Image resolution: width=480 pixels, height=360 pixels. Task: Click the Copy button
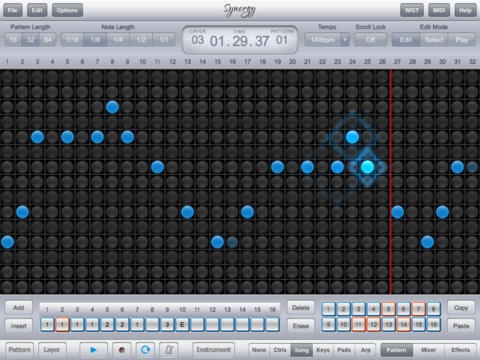coord(461,308)
